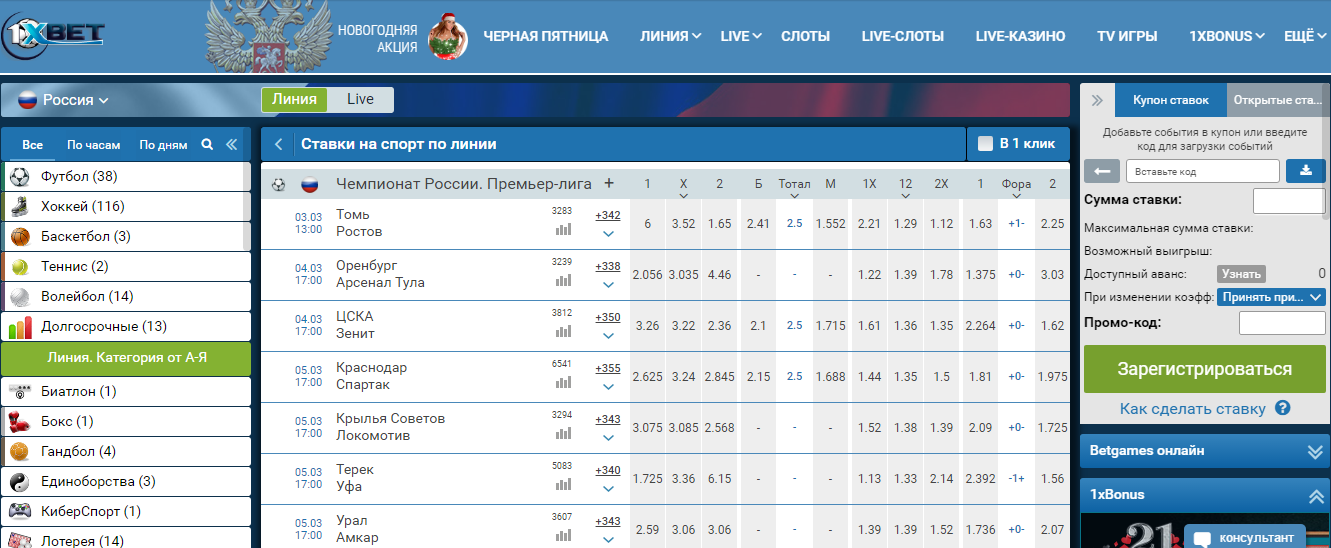The width and height of the screenshot is (1331, 548).
Task: Expand the Betgames онлайн panel
Action: point(1315,451)
